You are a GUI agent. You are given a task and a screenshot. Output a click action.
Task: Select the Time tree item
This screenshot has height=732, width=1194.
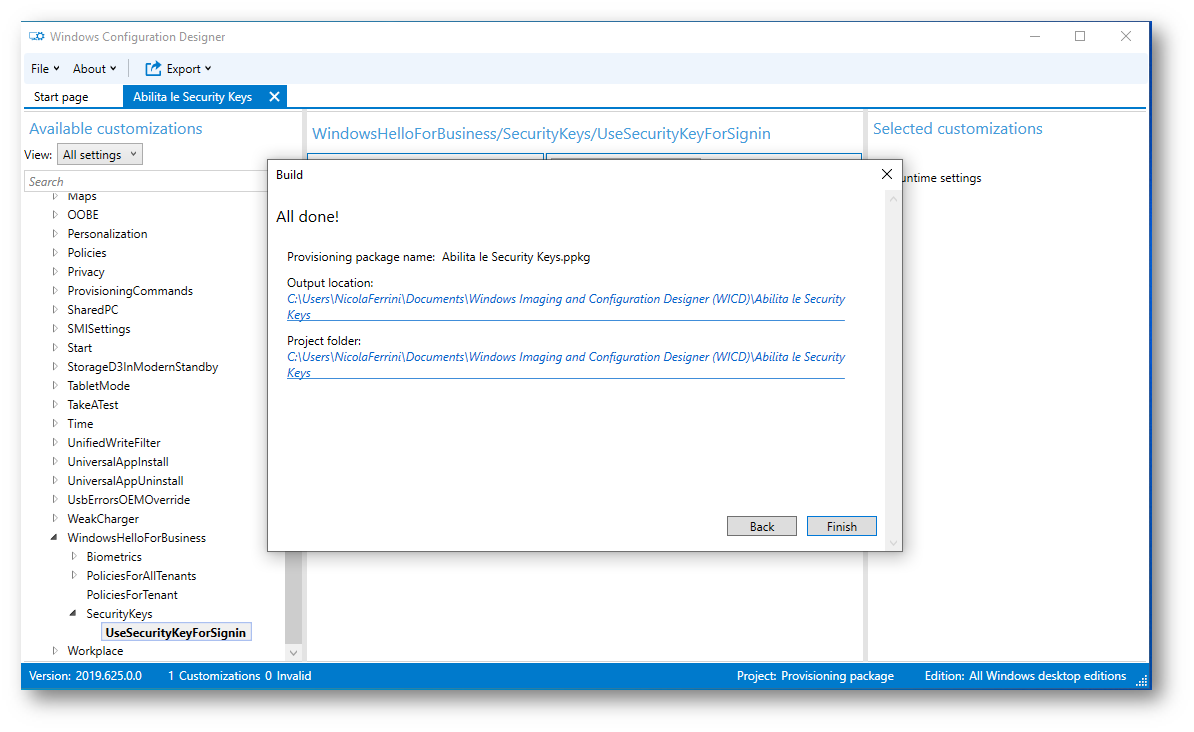tap(80, 424)
